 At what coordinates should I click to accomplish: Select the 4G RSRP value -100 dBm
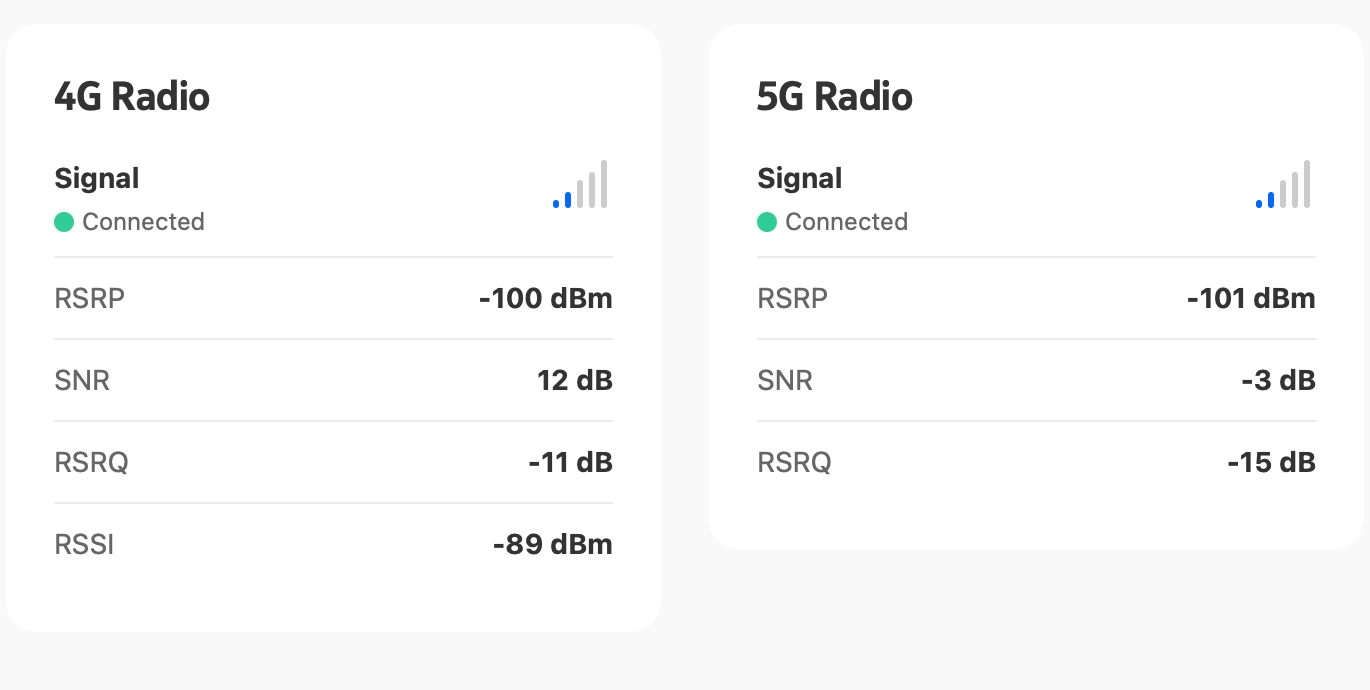[545, 298]
